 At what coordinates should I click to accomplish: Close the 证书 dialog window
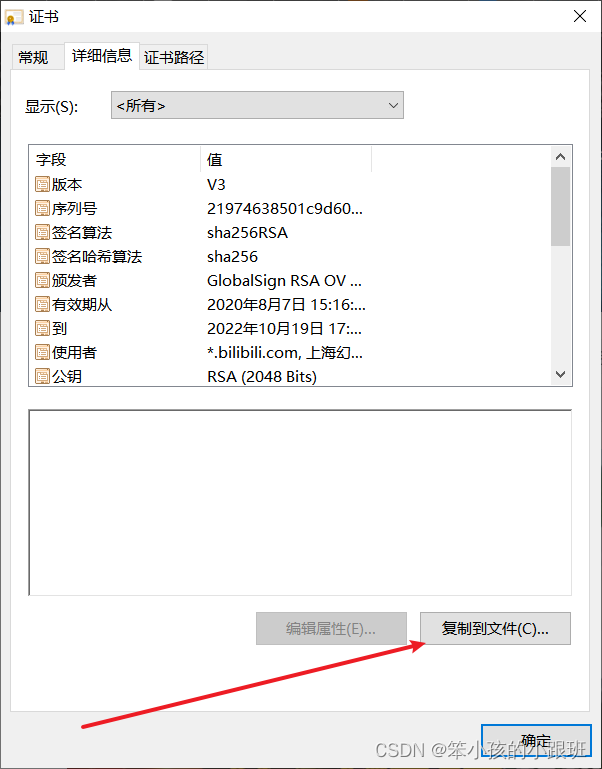tap(580, 16)
